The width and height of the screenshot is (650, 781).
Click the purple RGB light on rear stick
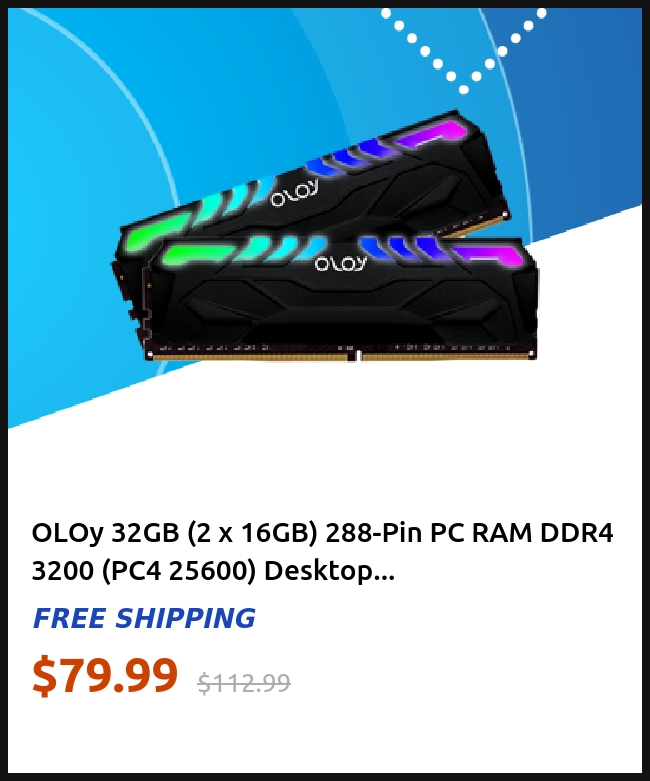tap(433, 135)
